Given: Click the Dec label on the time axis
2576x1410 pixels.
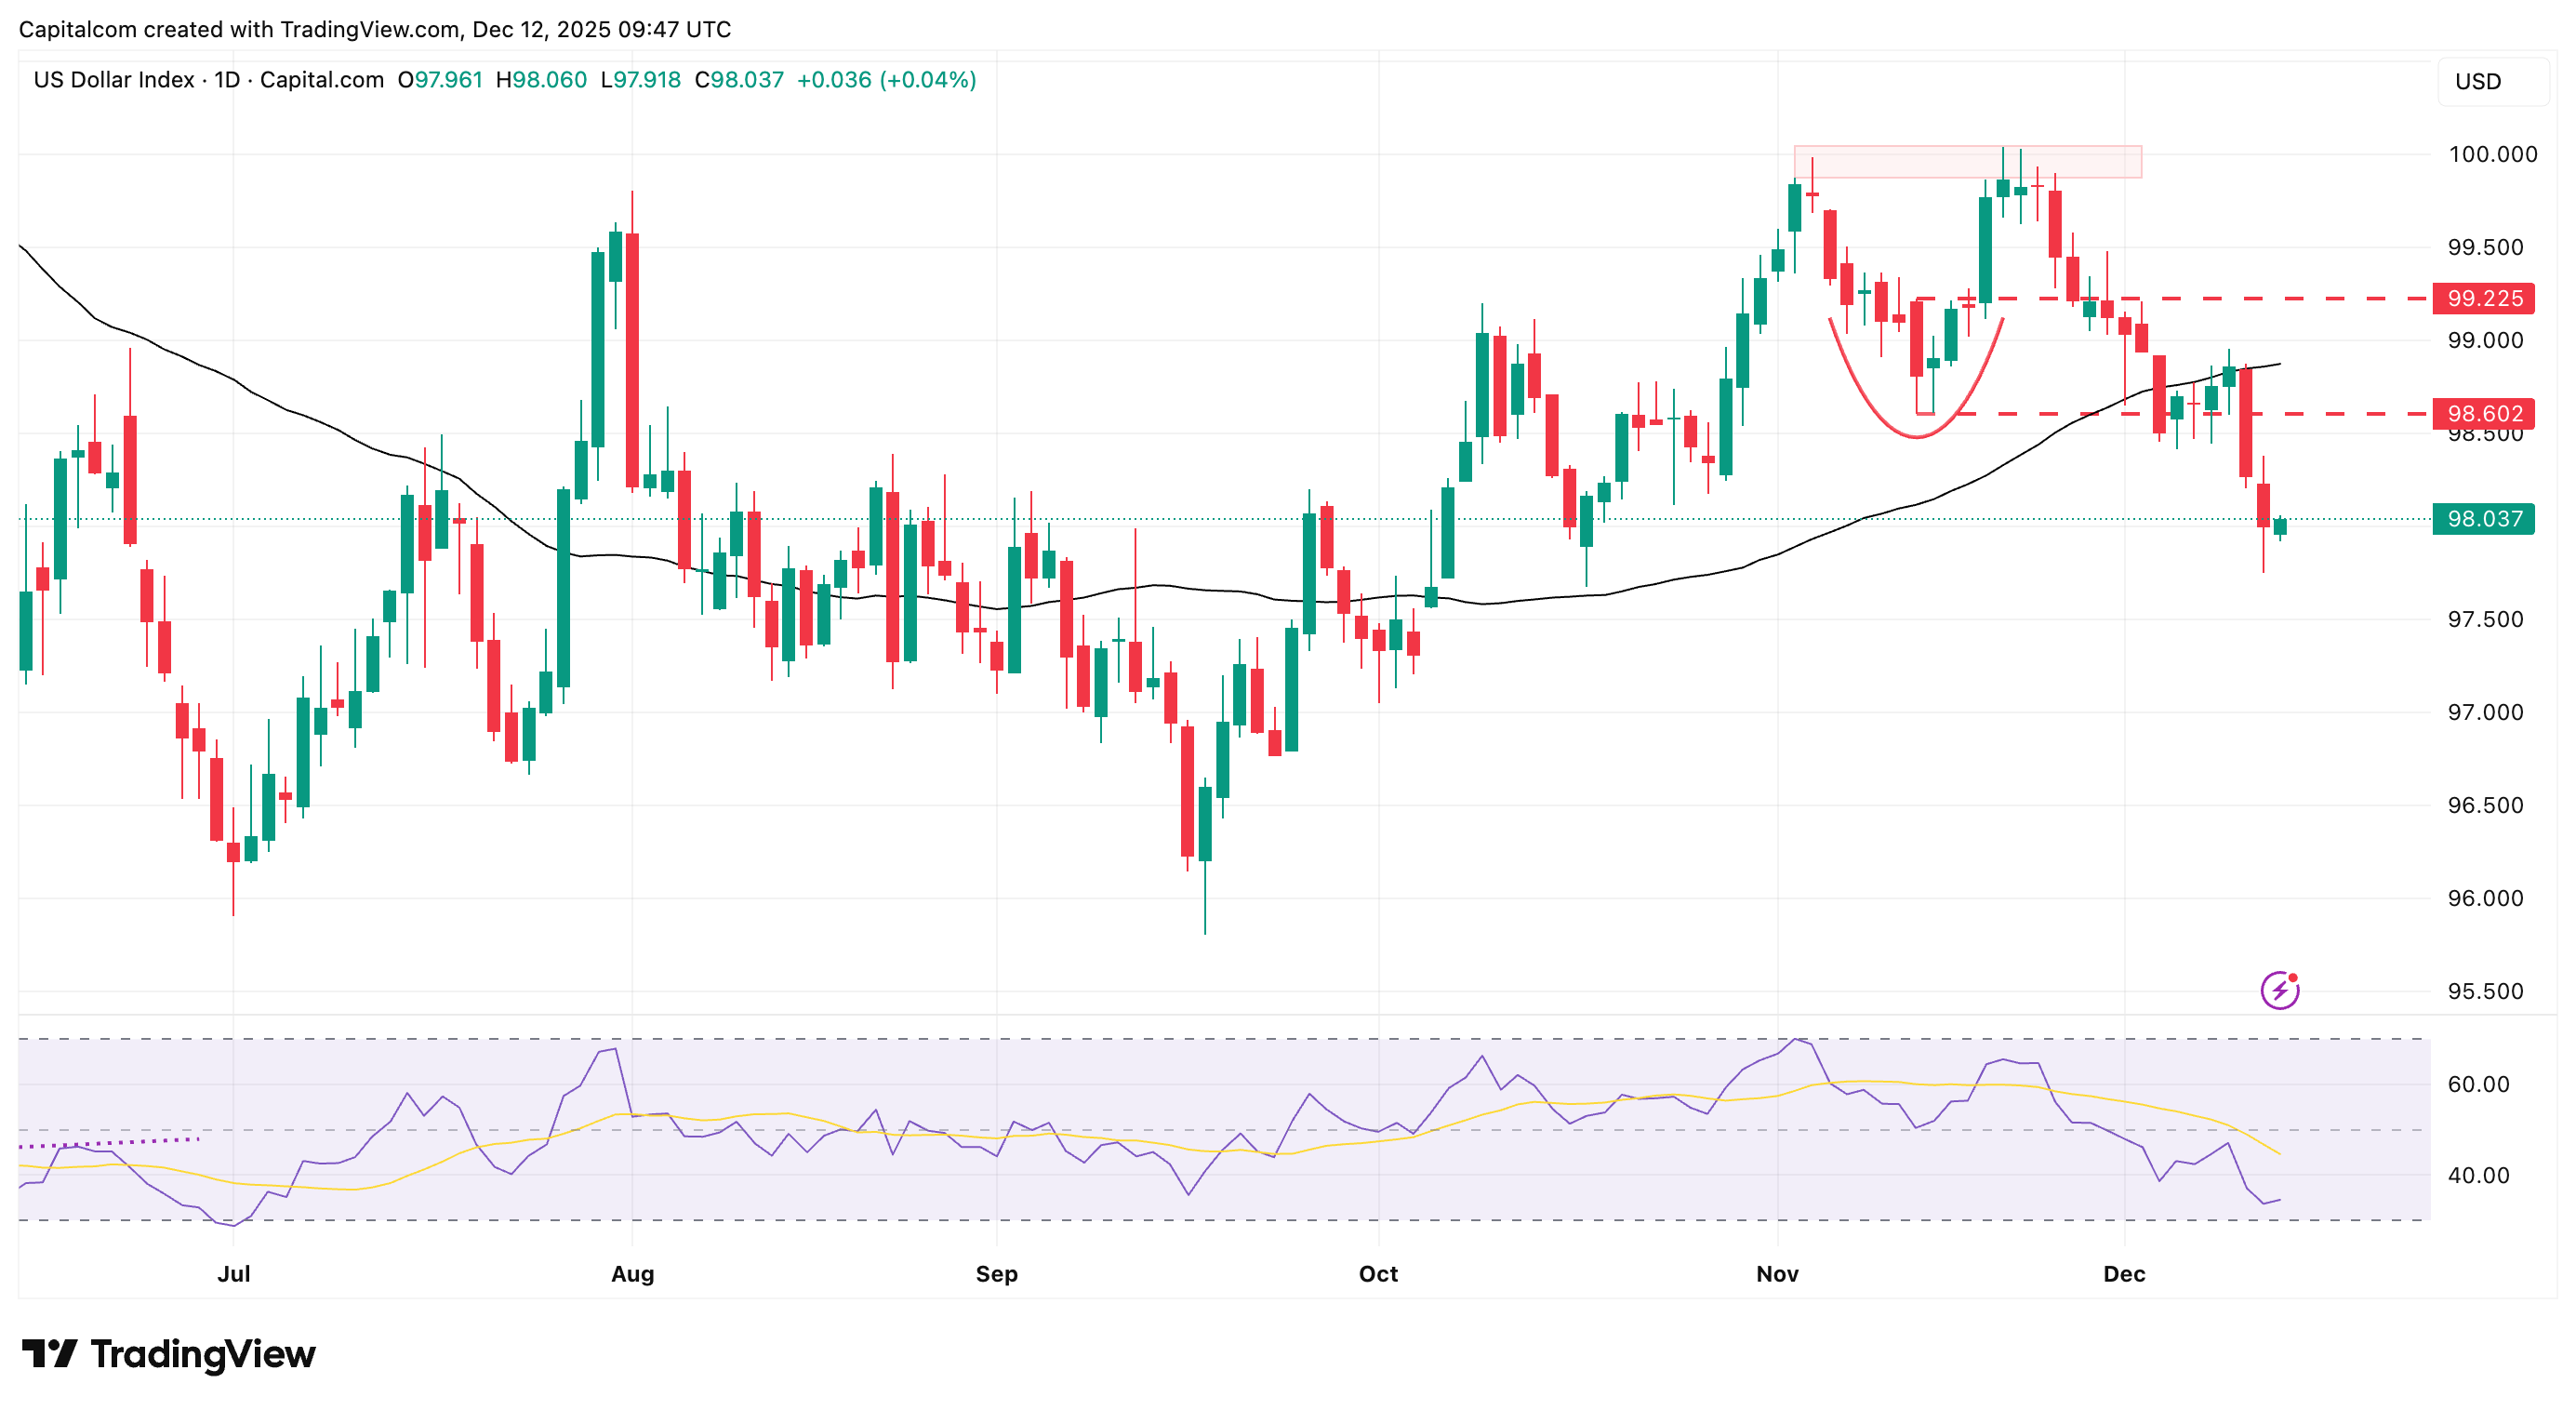Looking at the screenshot, I should [x=2123, y=1274].
